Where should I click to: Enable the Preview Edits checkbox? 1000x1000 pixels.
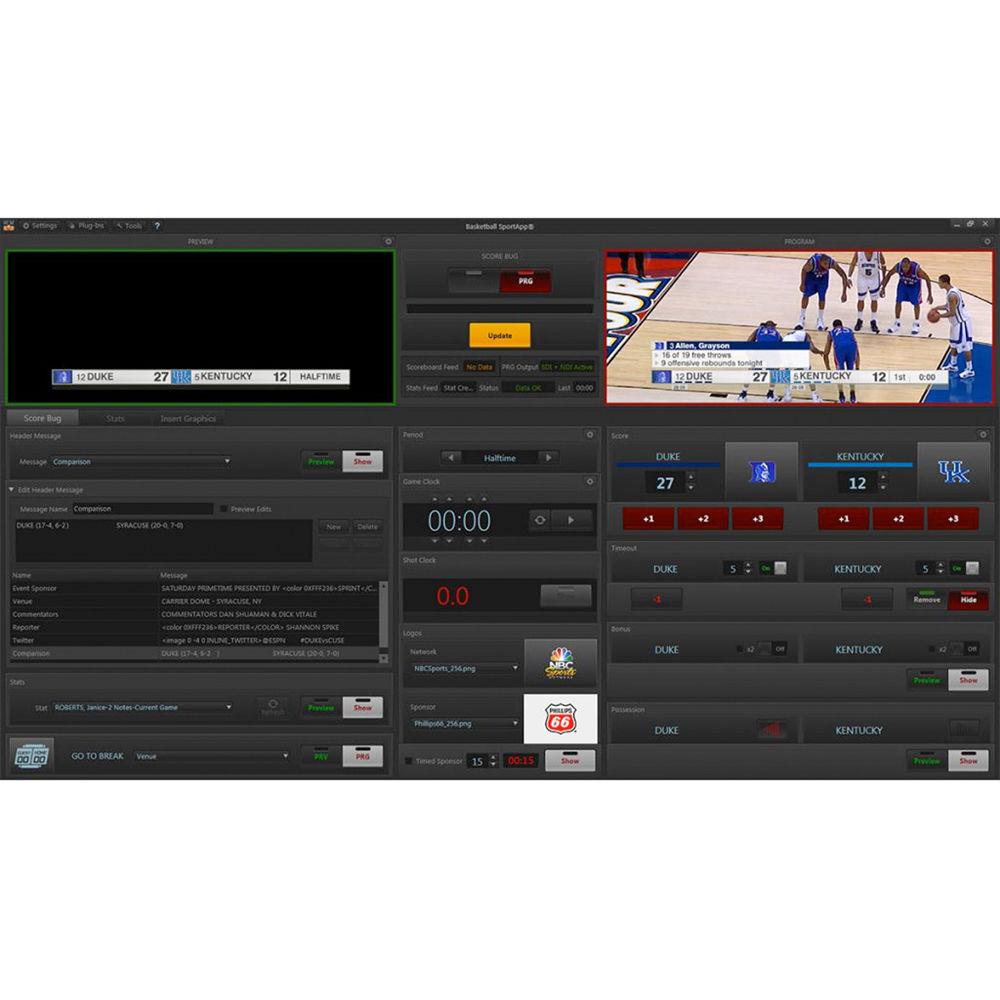tap(224, 509)
